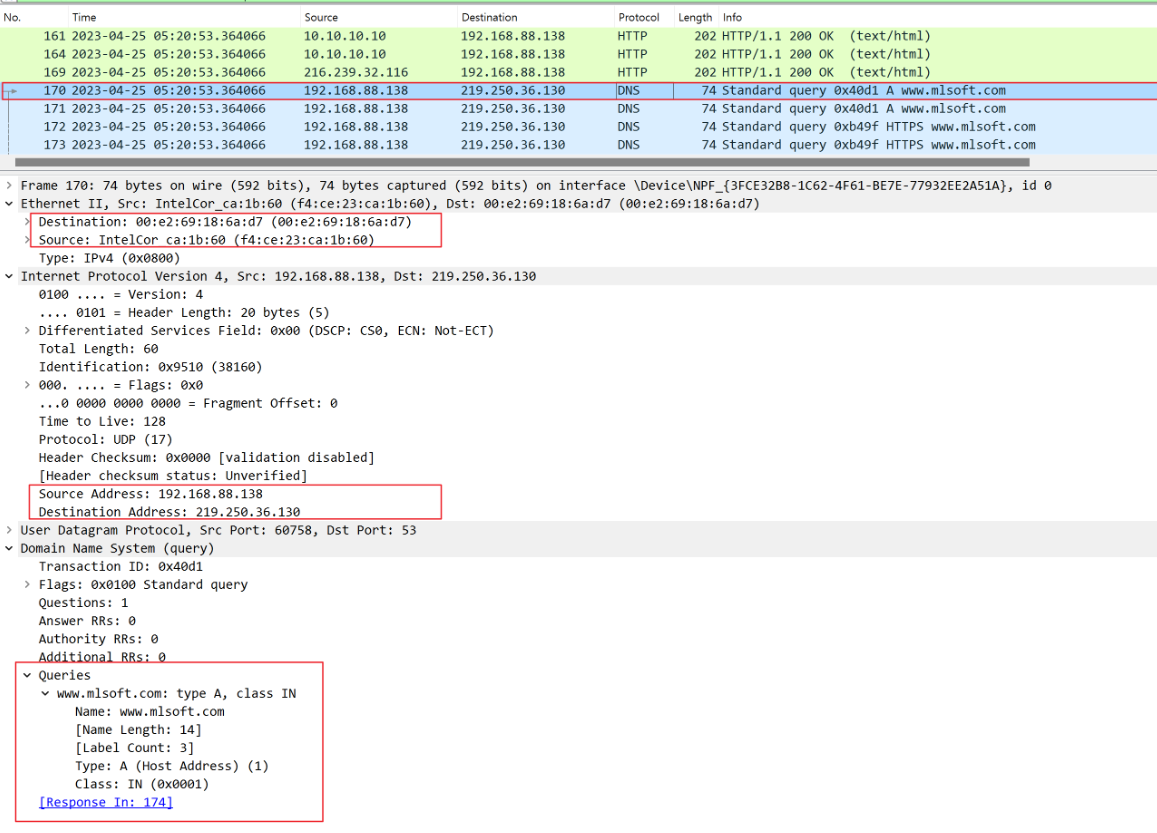Select packet 171 DNS query row
The image size is (1157, 833).
tap(578, 108)
